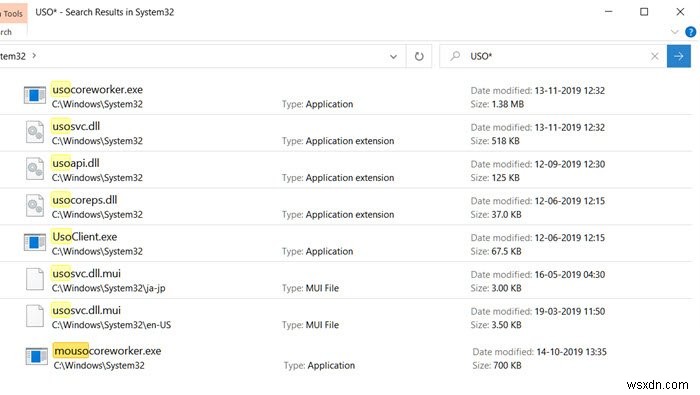This screenshot has width=700, height=395.
Task: Click the size value 1.38 MB
Action: coord(508,104)
